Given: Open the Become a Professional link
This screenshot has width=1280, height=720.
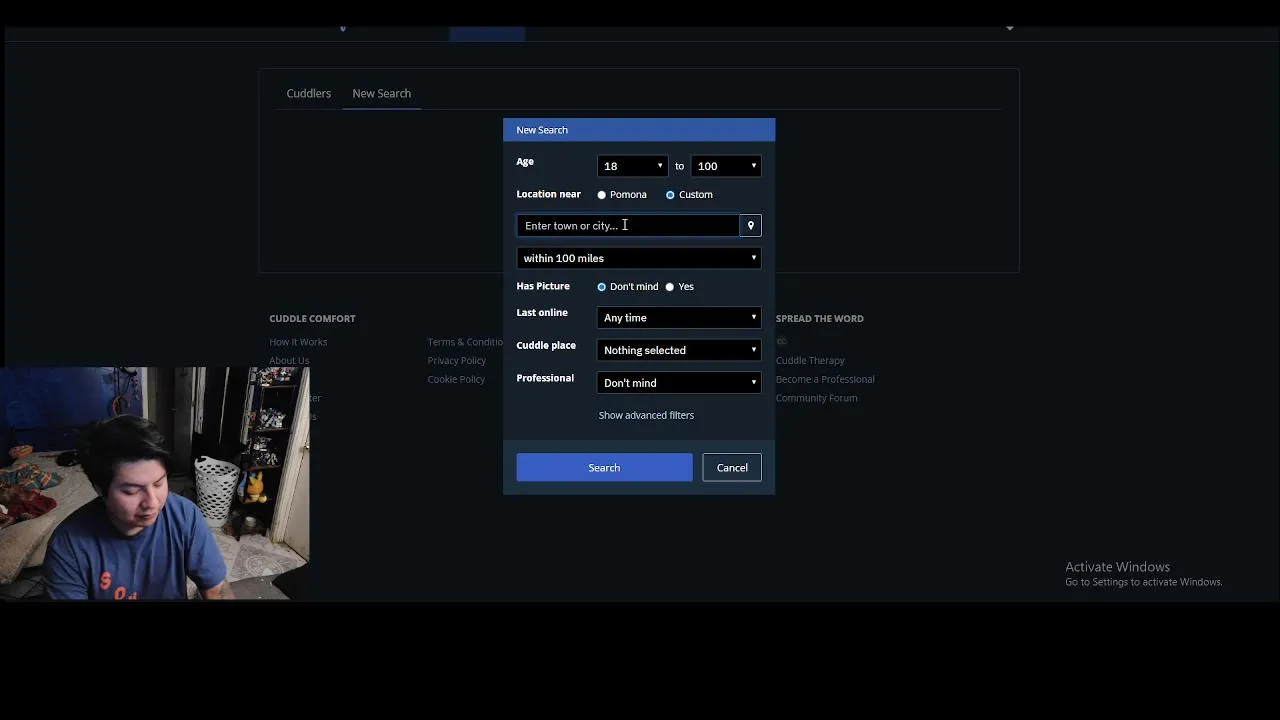Looking at the screenshot, I should coord(825,379).
